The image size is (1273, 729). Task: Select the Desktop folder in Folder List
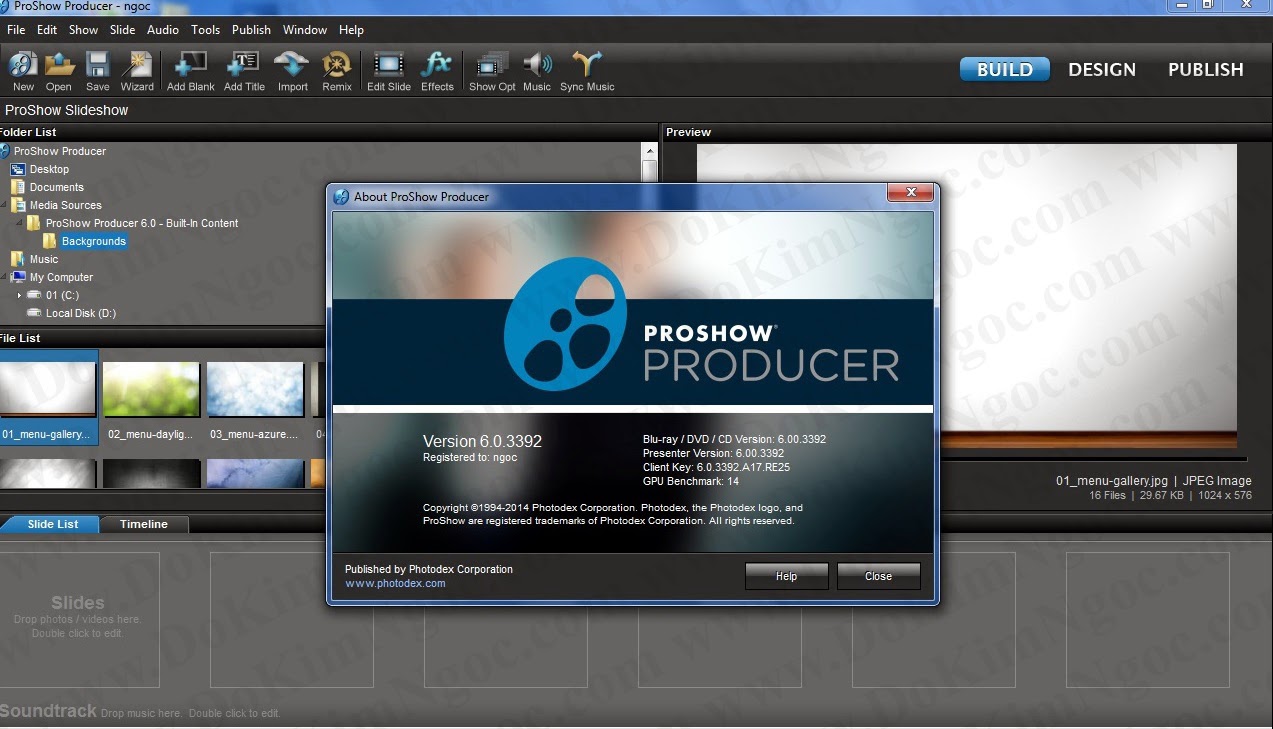pyautogui.click(x=49, y=169)
